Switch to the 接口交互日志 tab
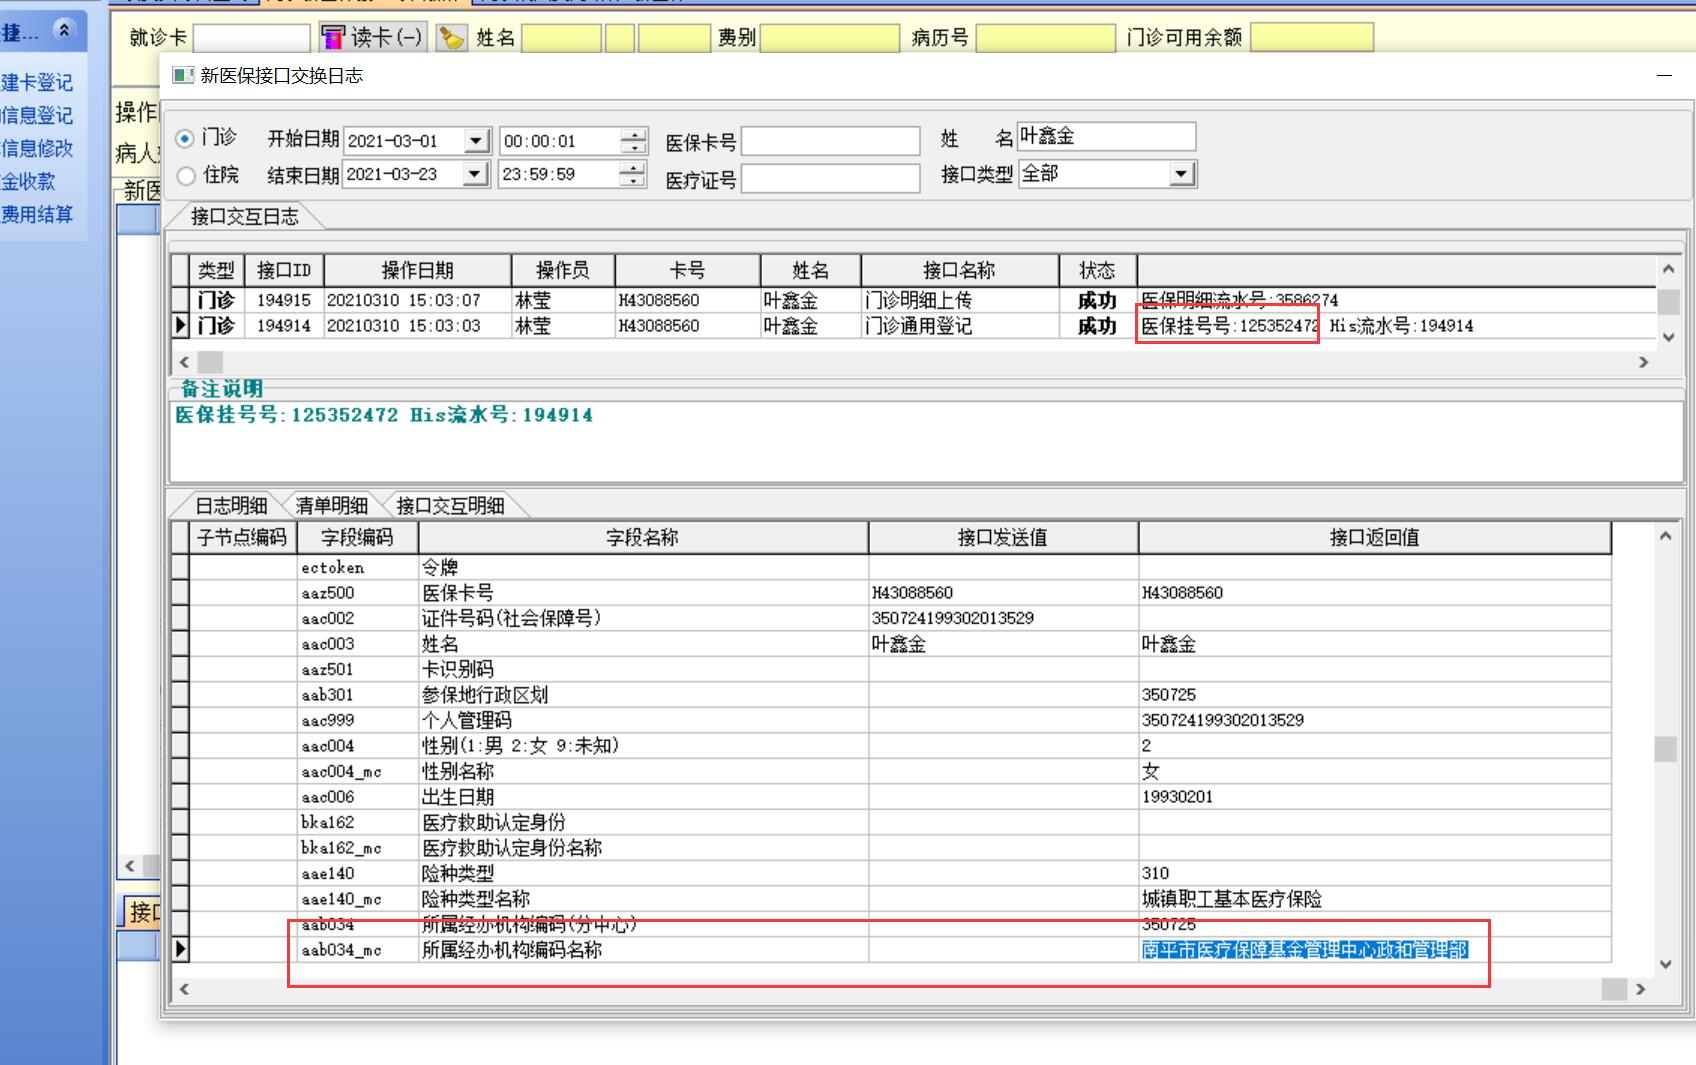1696x1065 pixels. click(x=245, y=217)
